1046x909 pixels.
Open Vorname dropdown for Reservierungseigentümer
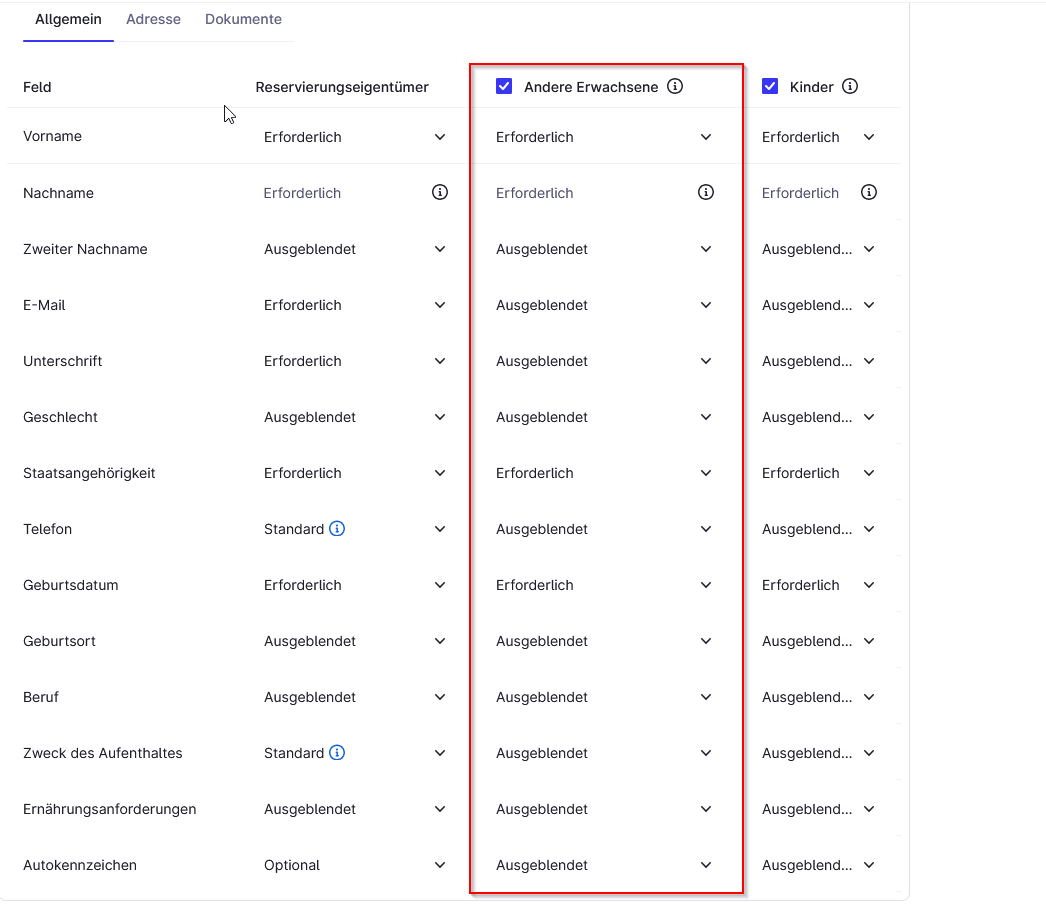pyautogui.click(x=355, y=137)
